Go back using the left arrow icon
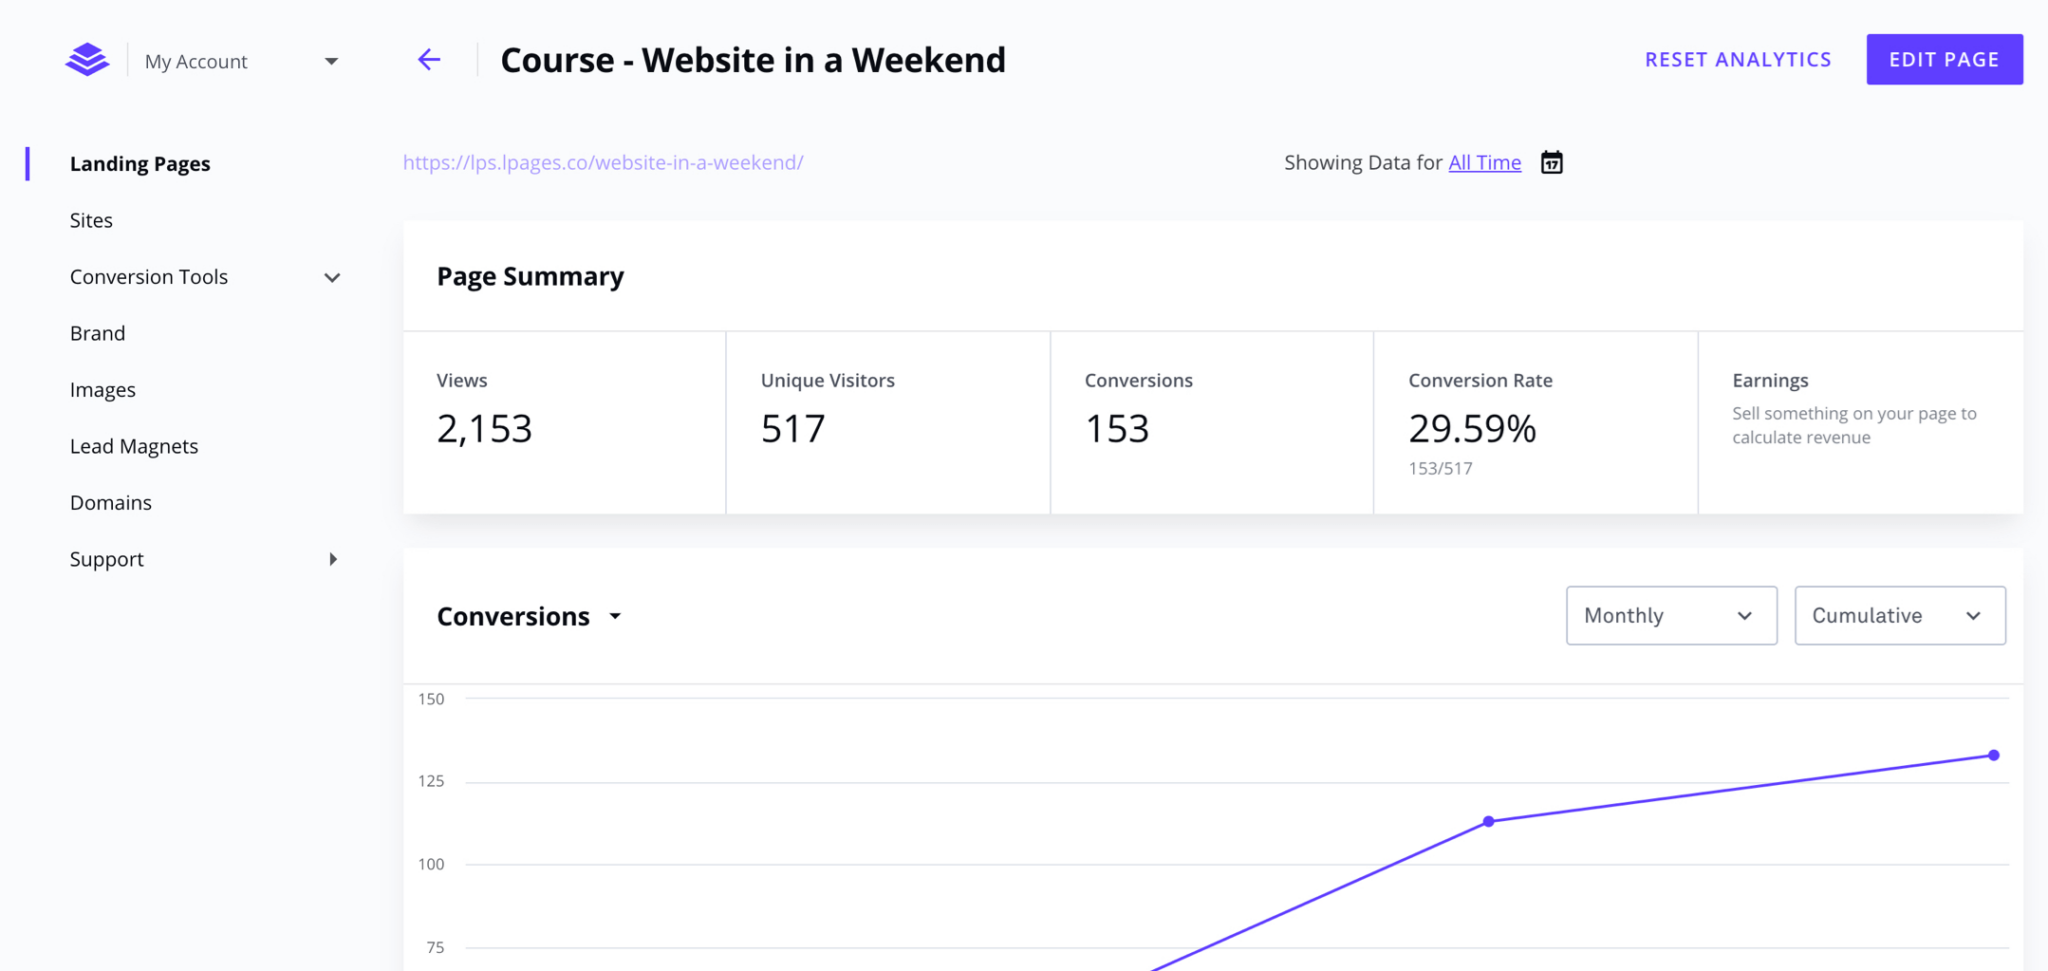The image size is (2048, 971). tap(429, 60)
